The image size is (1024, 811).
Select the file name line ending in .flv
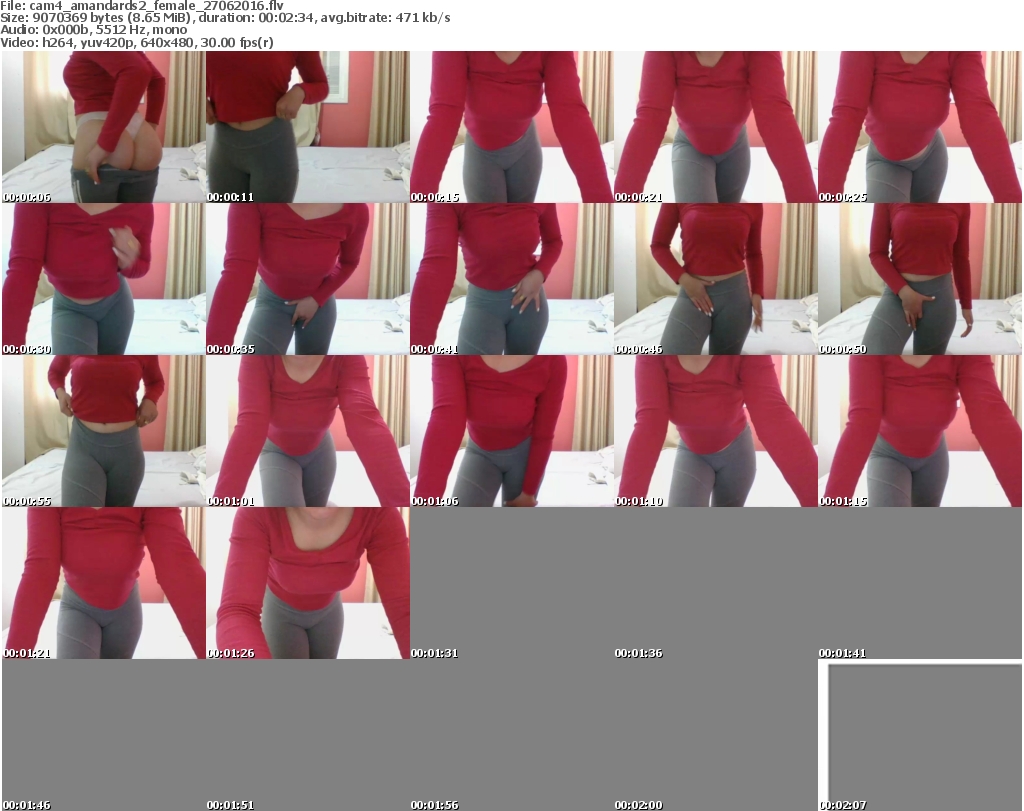click(x=142, y=6)
